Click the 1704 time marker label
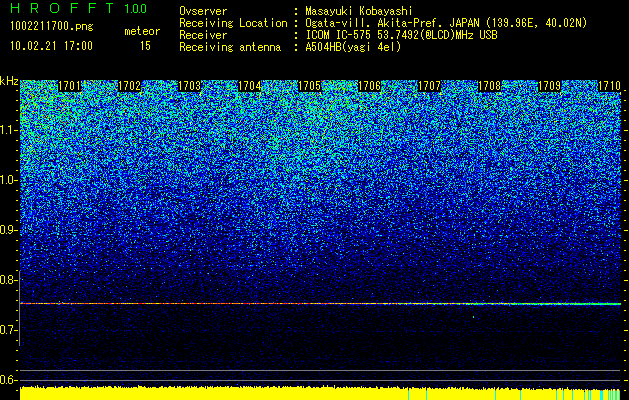Image resolution: width=629 pixels, height=400 pixels. [x=250, y=86]
